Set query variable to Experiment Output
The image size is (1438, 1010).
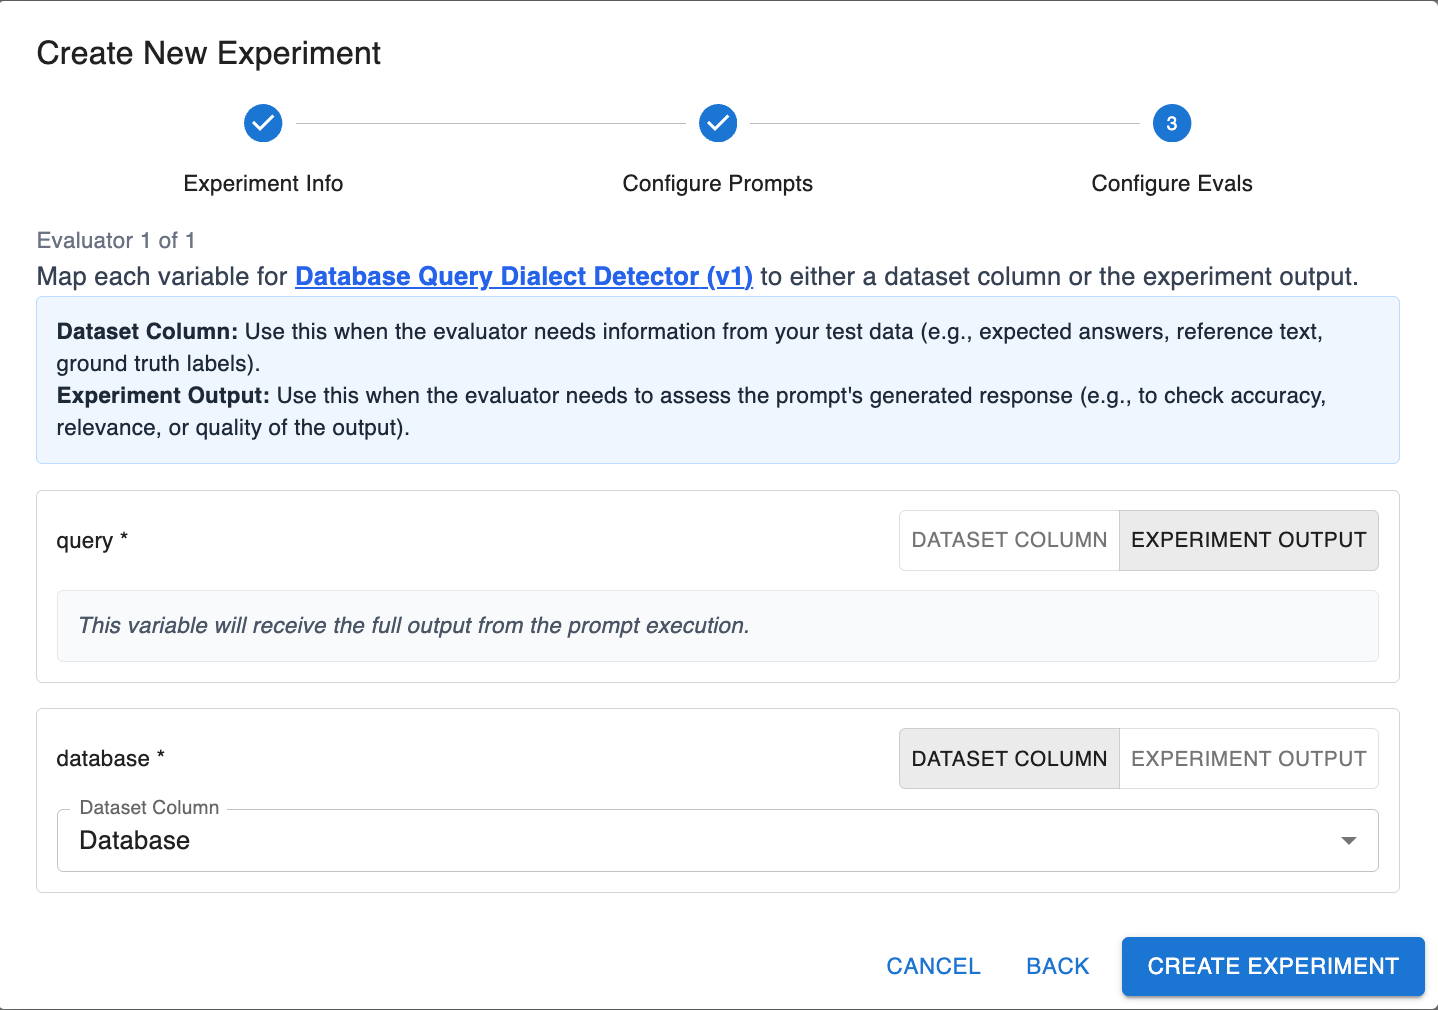[x=1248, y=540]
